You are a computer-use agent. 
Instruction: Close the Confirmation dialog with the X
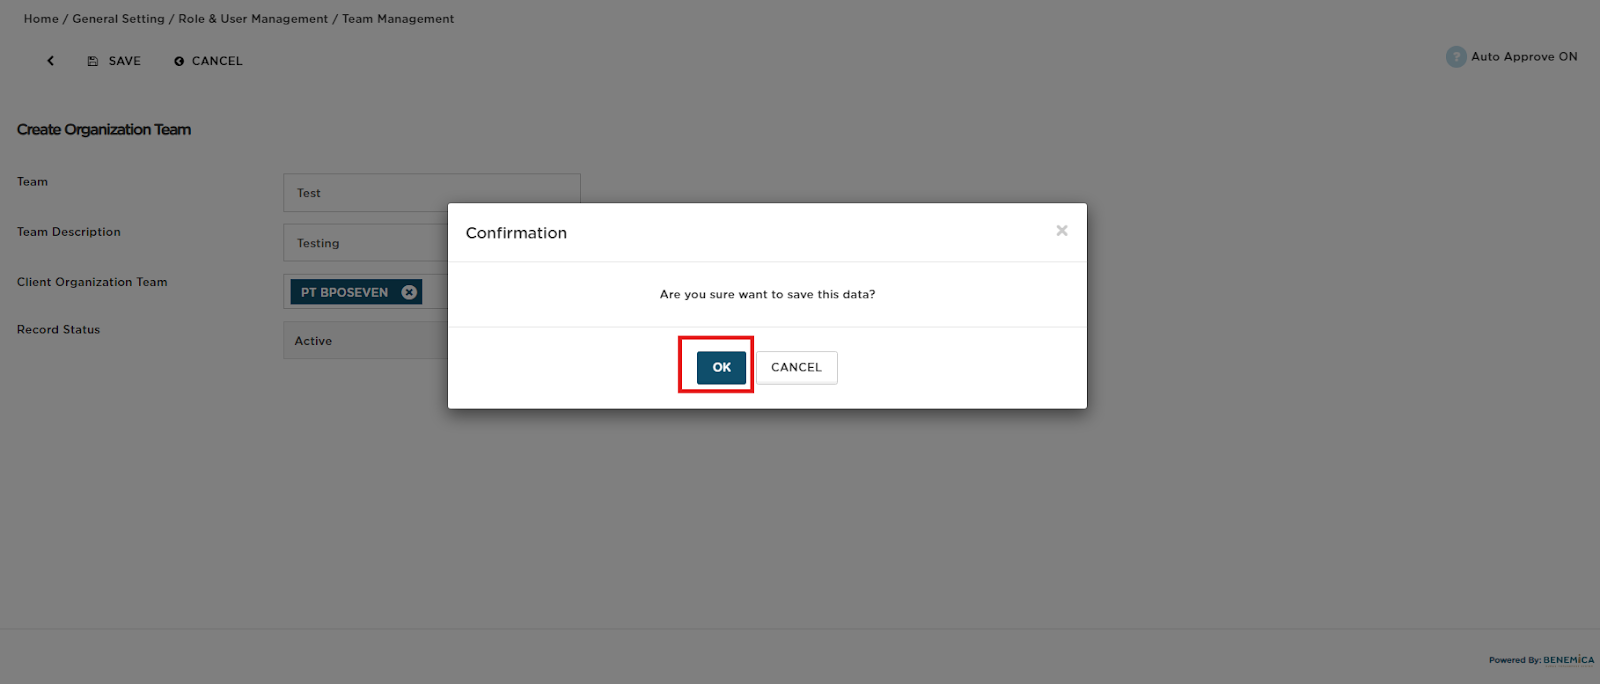pyautogui.click(x=1062, y=231)
